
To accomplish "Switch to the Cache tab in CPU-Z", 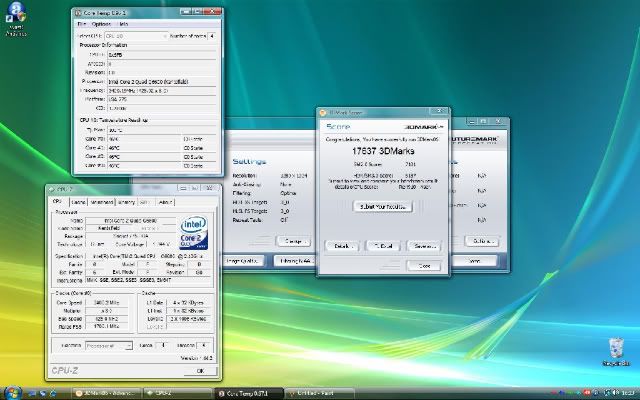I will tap(78, 202).
